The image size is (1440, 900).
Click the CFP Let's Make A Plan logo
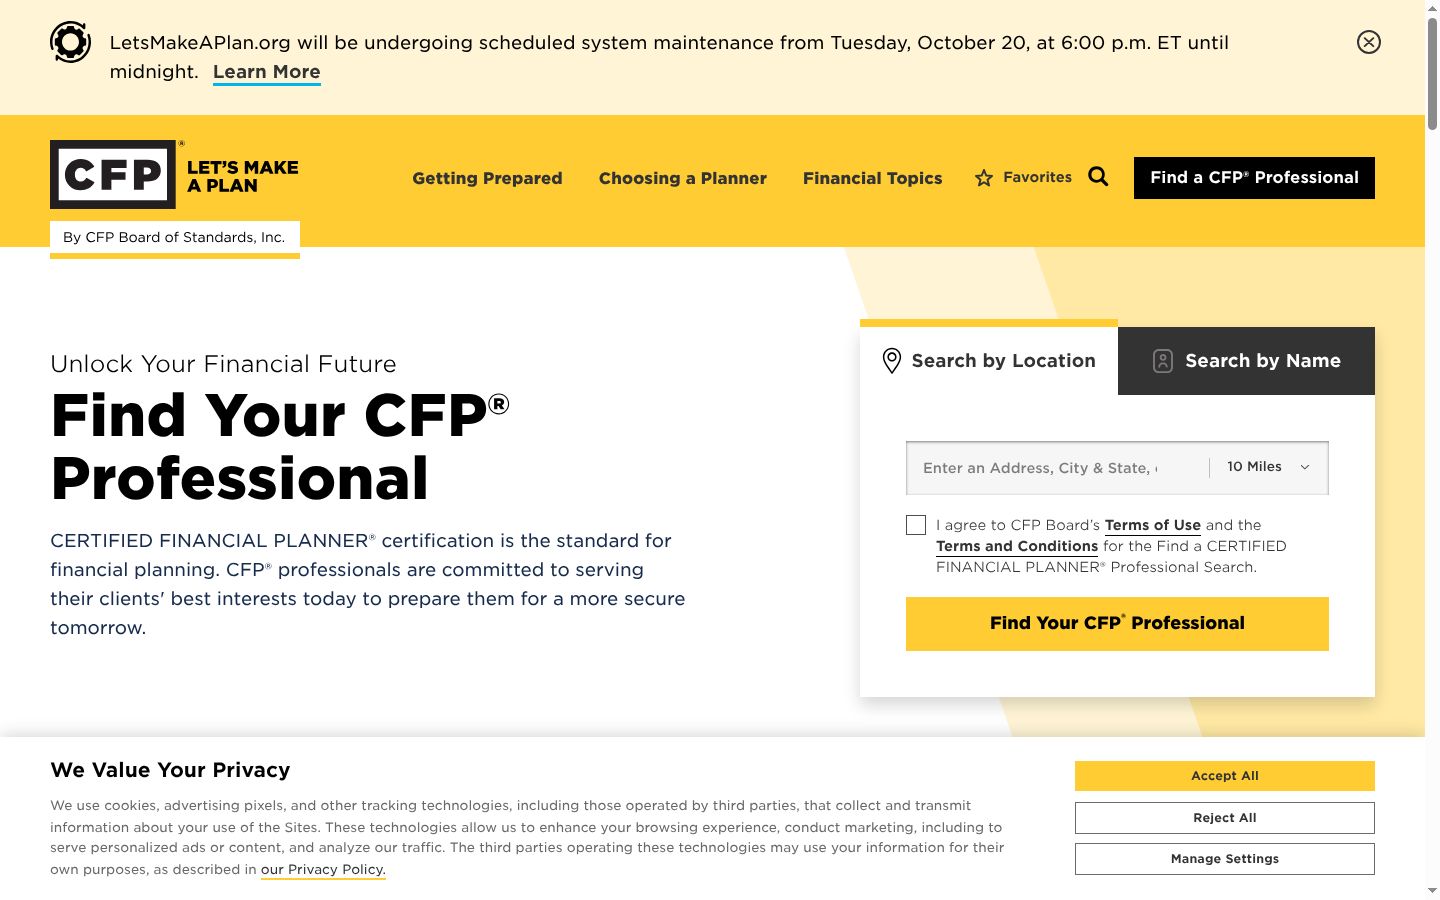pyautogui.click(x=175, y=174)
